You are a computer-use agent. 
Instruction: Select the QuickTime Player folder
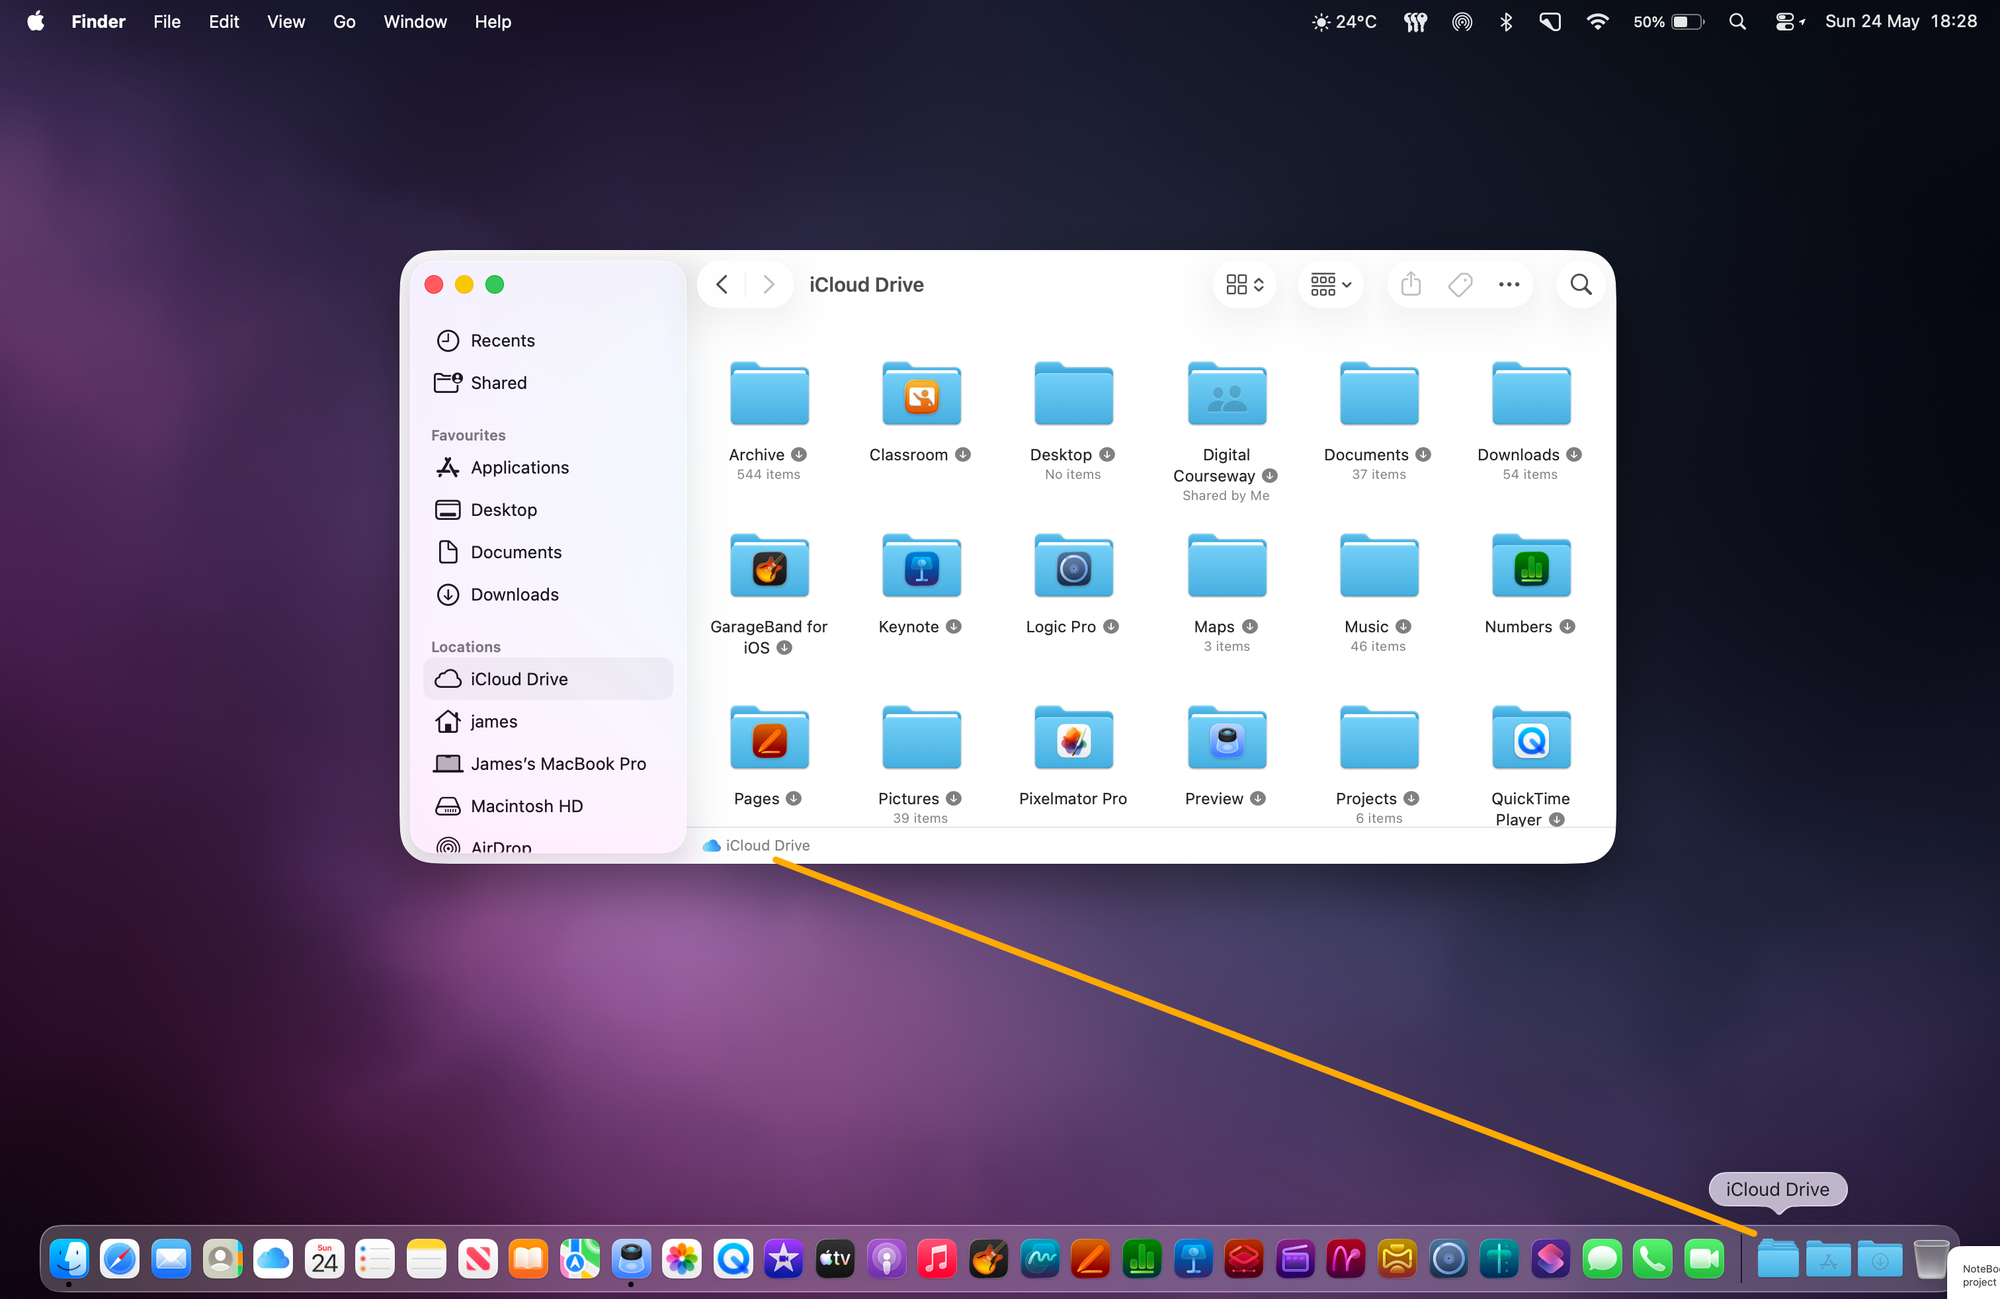pyautogui.click(x=1531, y=739)
